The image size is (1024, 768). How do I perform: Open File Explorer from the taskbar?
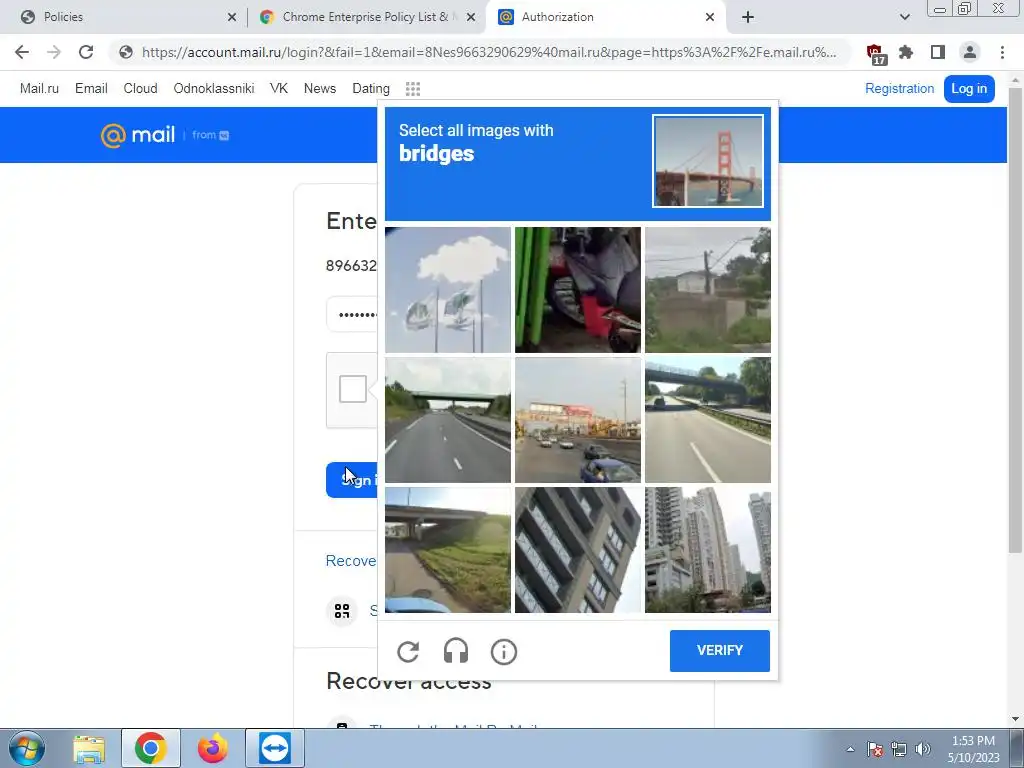[89, 748]
